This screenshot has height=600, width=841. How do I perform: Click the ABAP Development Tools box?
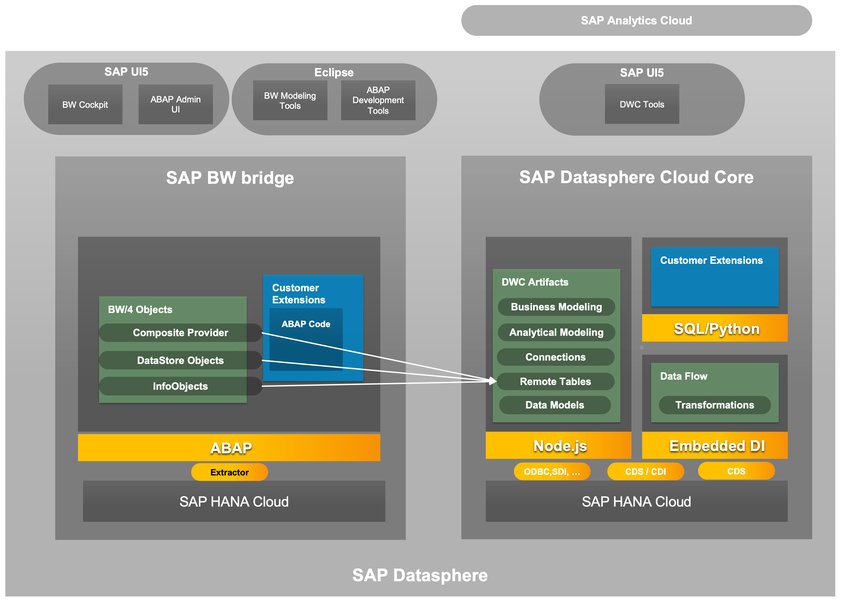(378, 100)
